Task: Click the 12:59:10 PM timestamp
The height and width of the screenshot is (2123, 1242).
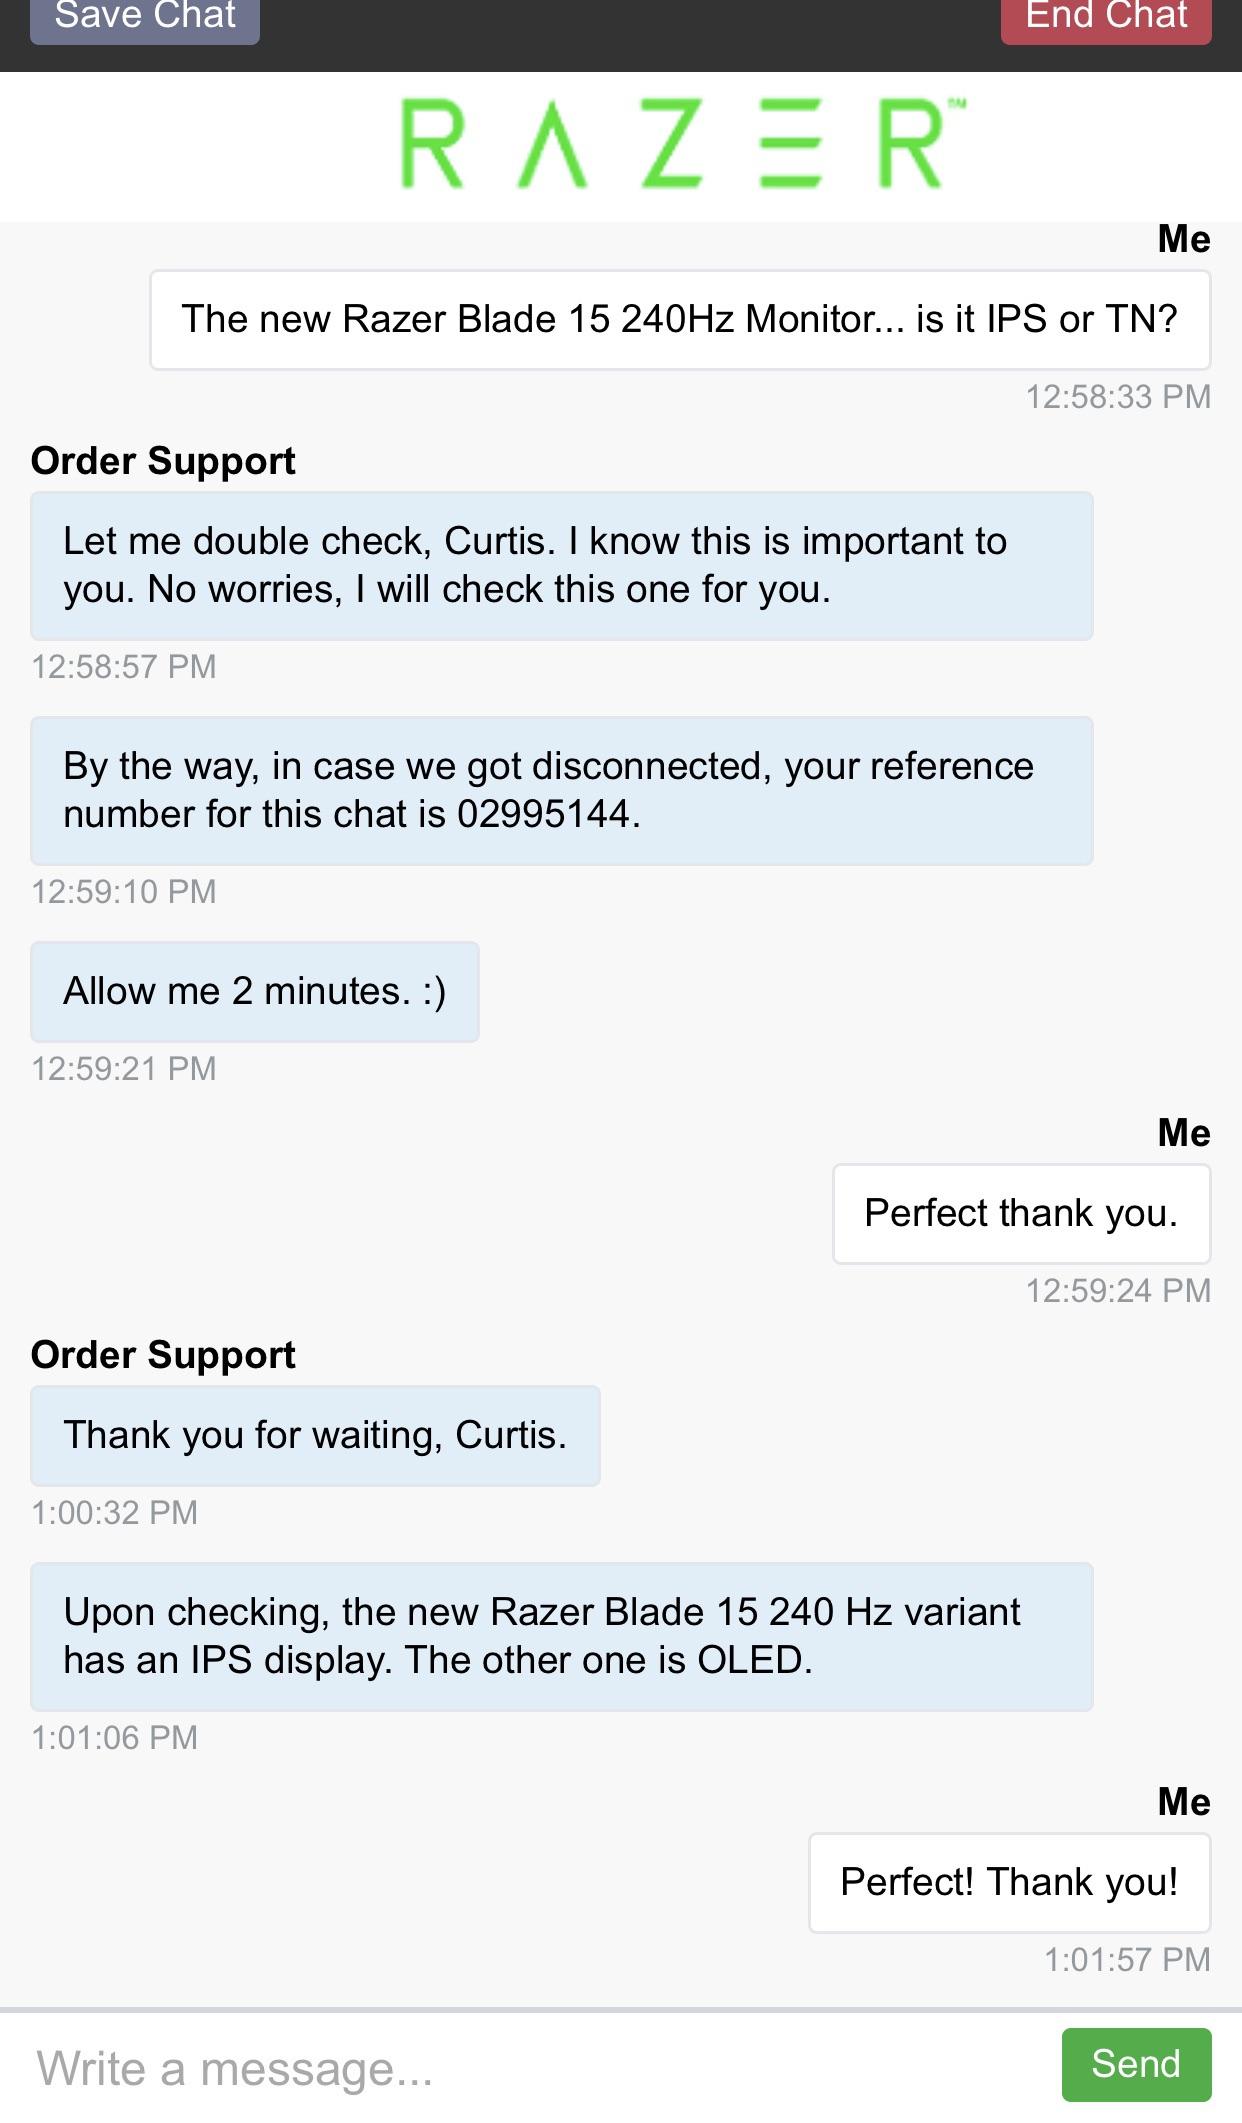Action: point(124,892)
